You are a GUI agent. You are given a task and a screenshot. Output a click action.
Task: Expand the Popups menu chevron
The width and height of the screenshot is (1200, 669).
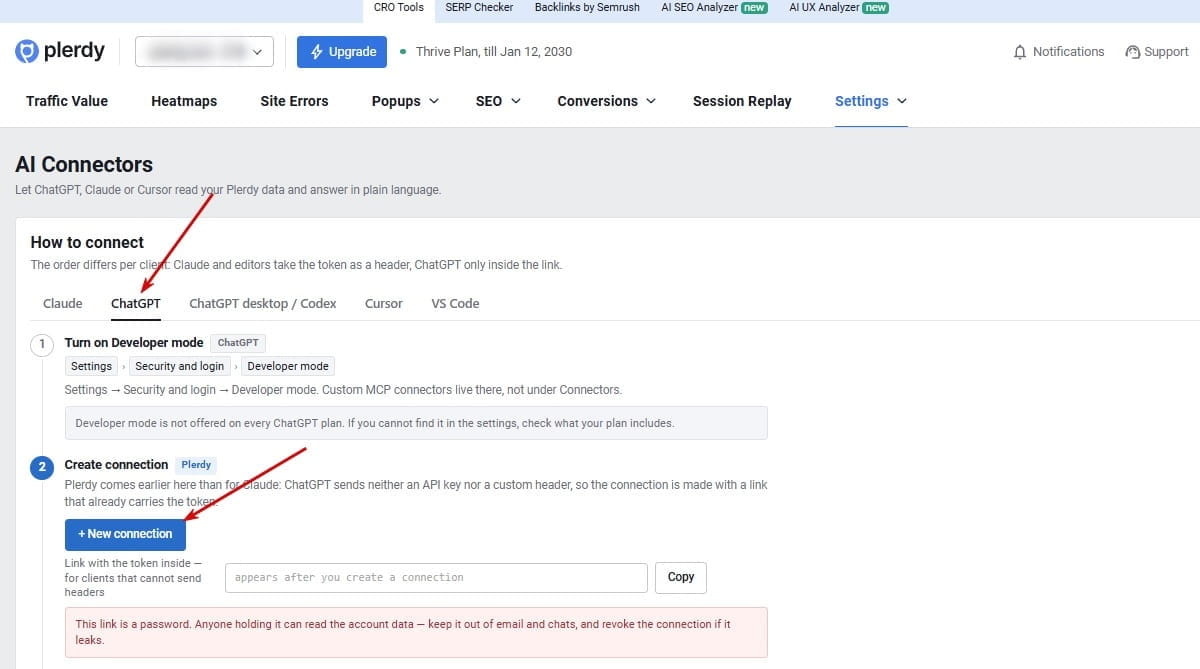[x=434, y=101]
